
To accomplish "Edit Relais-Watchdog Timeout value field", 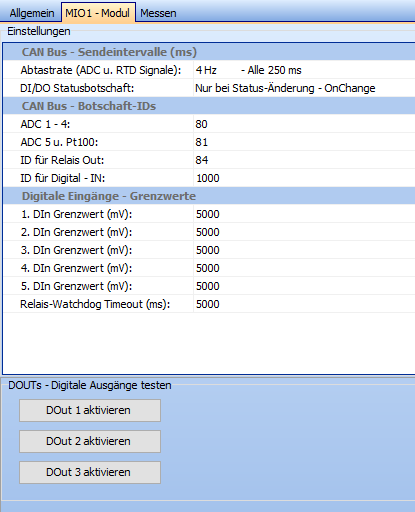I will 304,304.
